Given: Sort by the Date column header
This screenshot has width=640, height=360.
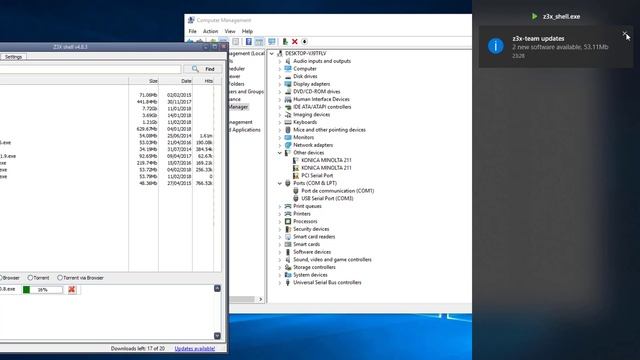Looking at the screenshot, I should [x=175, y=81].
